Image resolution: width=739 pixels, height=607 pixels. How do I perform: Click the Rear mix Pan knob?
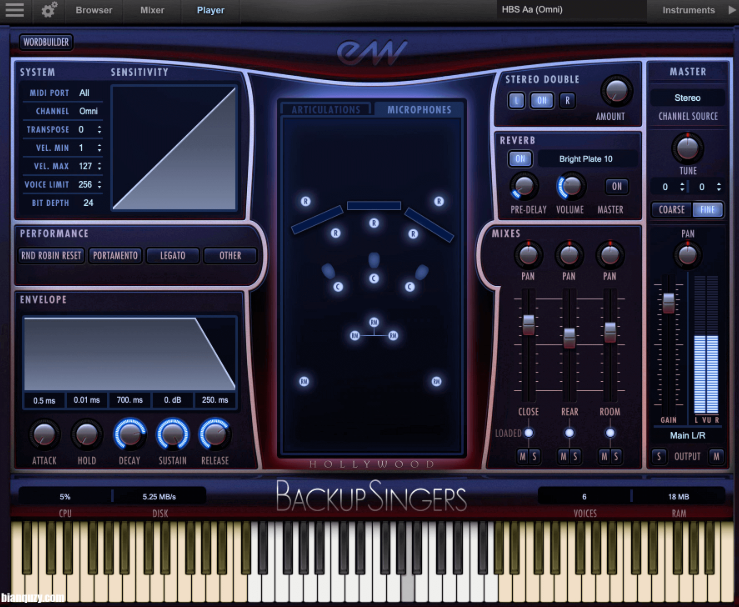(x=569, y=254)
